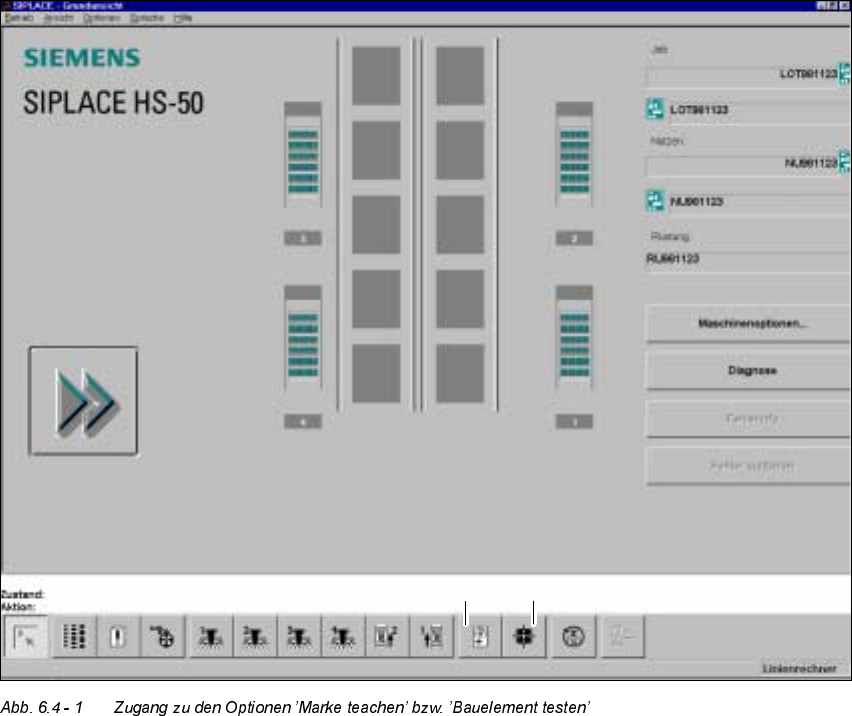Click the grey label box numbered 1
Image resolution: width=852 pixels, height=716 pixels.
(x=574, y=422)
